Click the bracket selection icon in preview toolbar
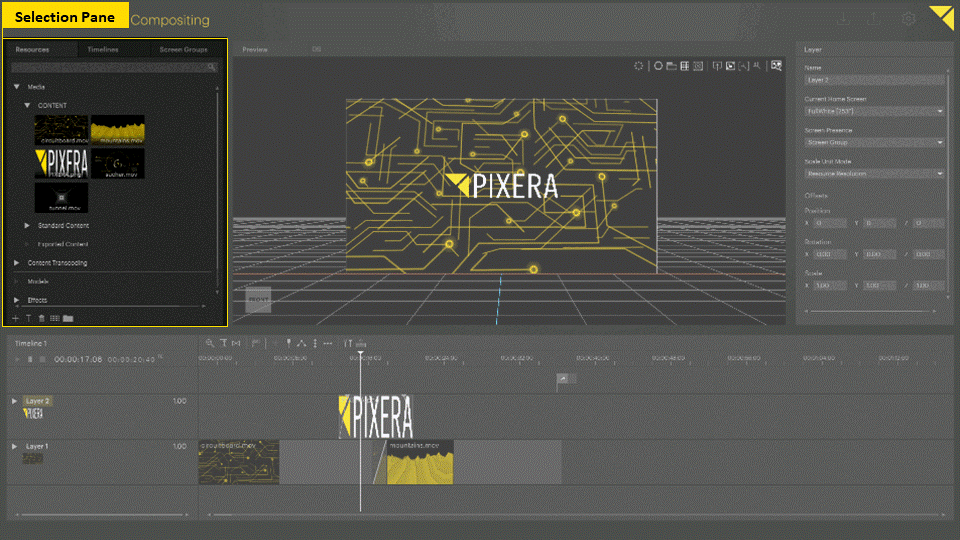Image resolution: width=960 pixels, height=540 pixels. [744, 66]
